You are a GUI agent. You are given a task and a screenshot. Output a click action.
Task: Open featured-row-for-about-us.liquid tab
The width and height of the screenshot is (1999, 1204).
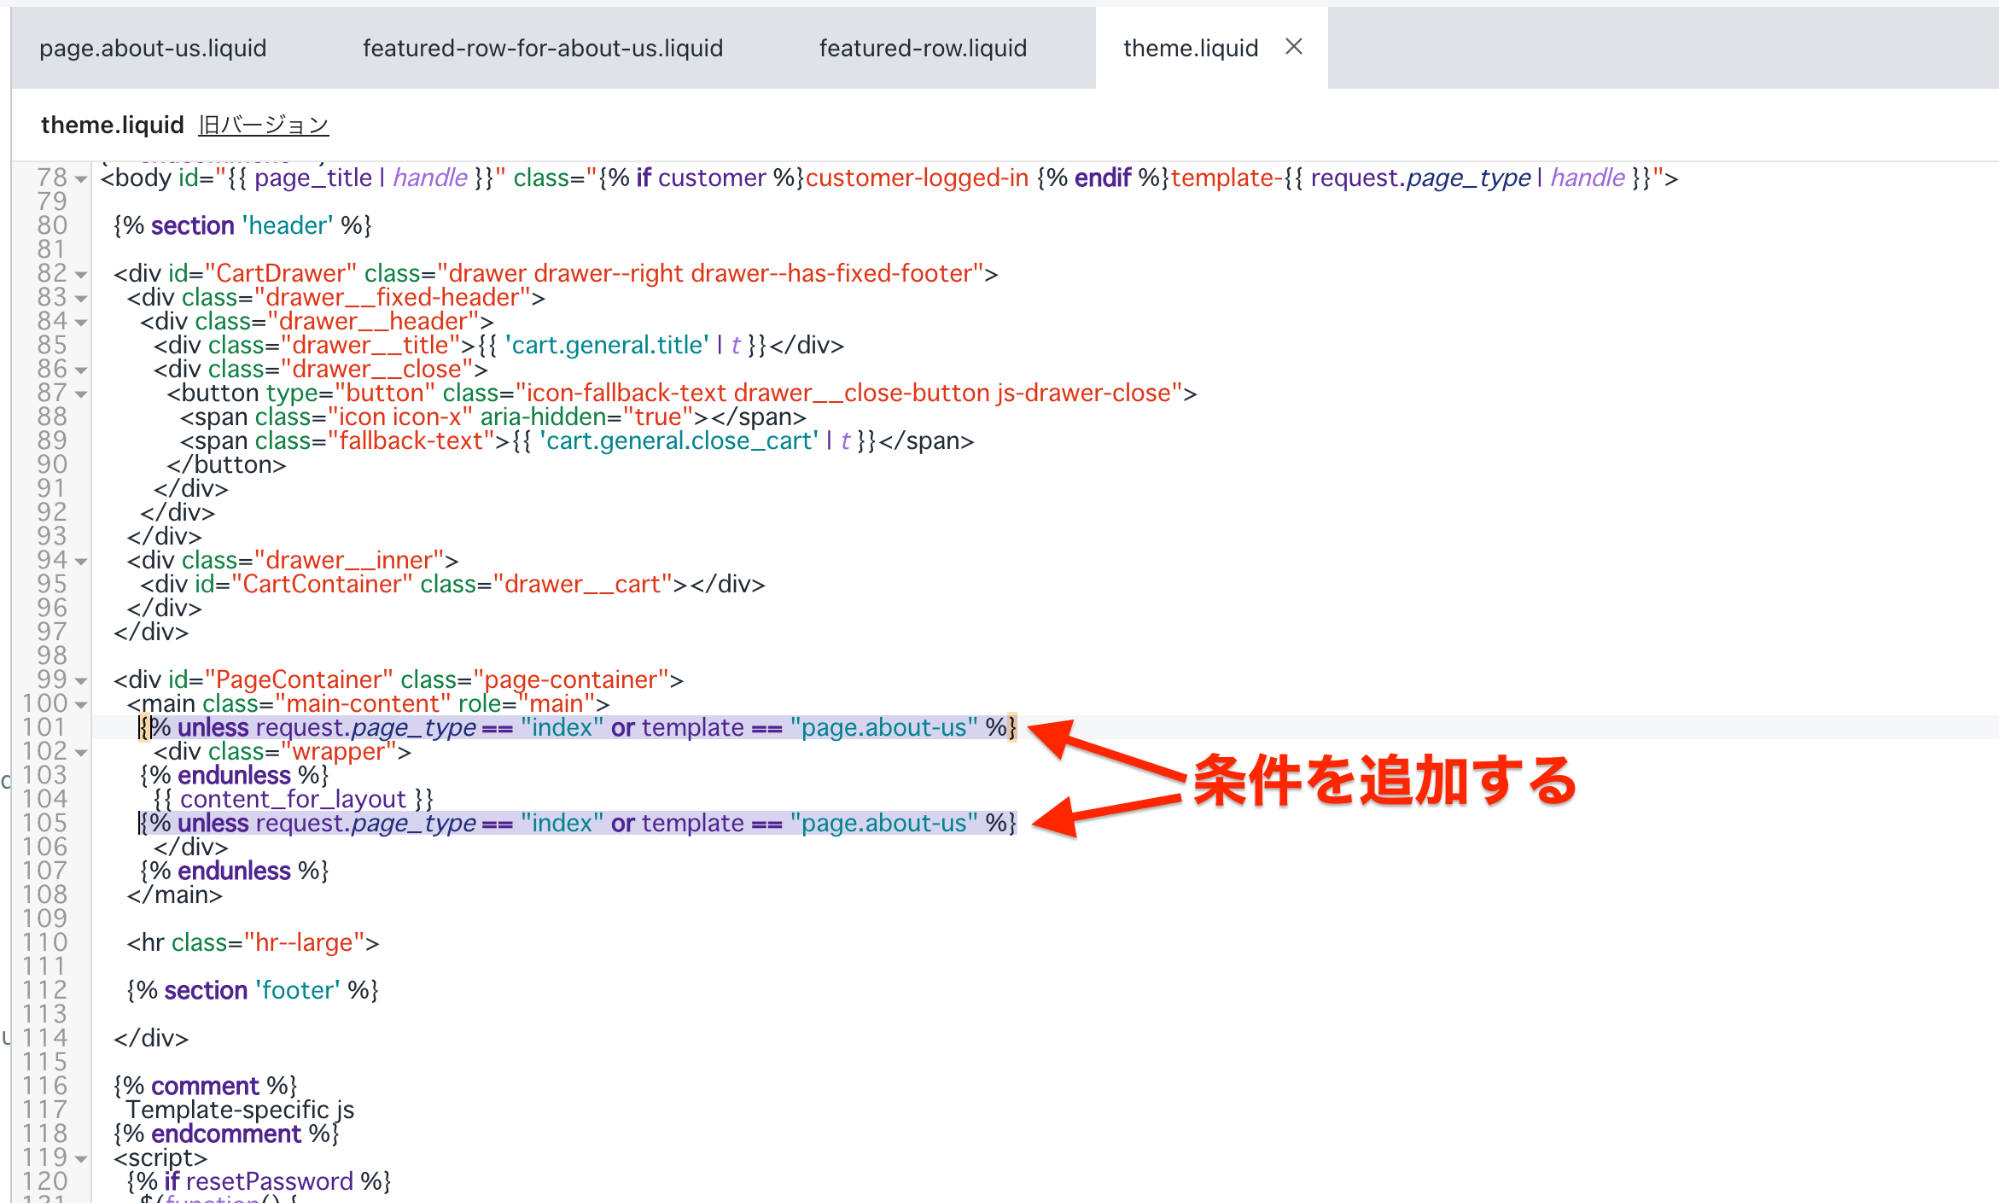tap(542, 48)
